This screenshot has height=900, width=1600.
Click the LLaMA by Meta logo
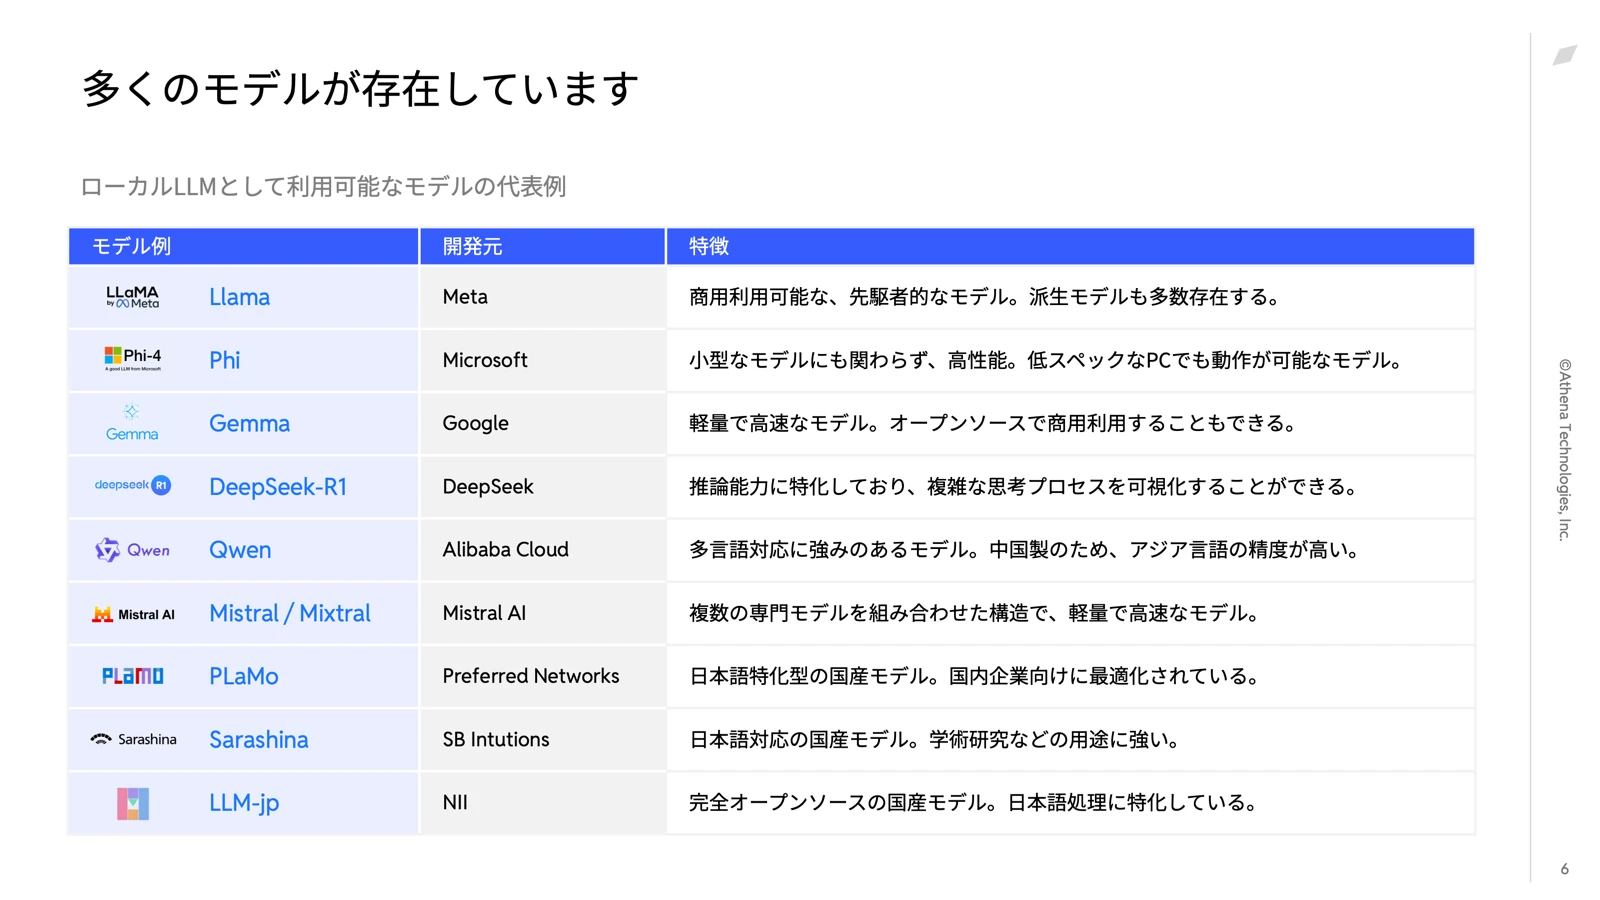(132, 297)
